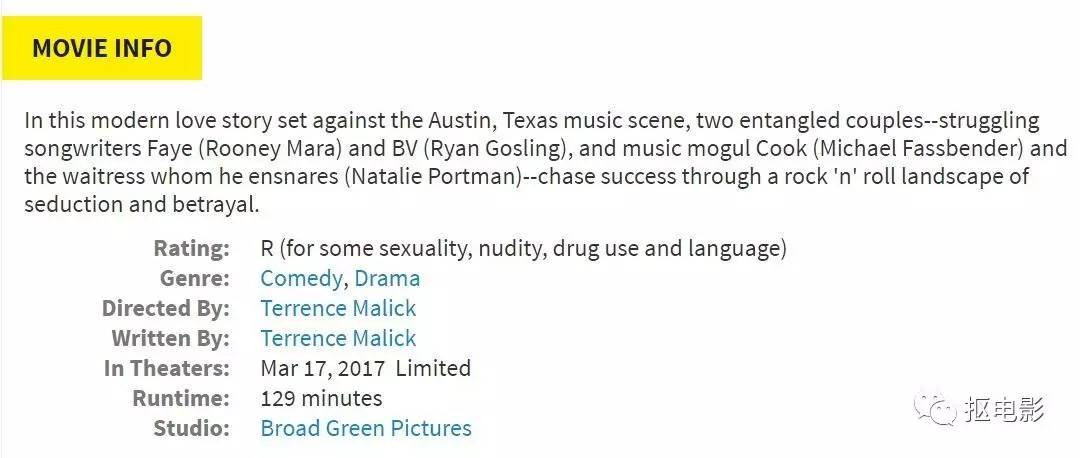This screenshot has width=1080, height=458.
Task: Click the yellow MOVIE INFO header
Action: click(102, 48)
